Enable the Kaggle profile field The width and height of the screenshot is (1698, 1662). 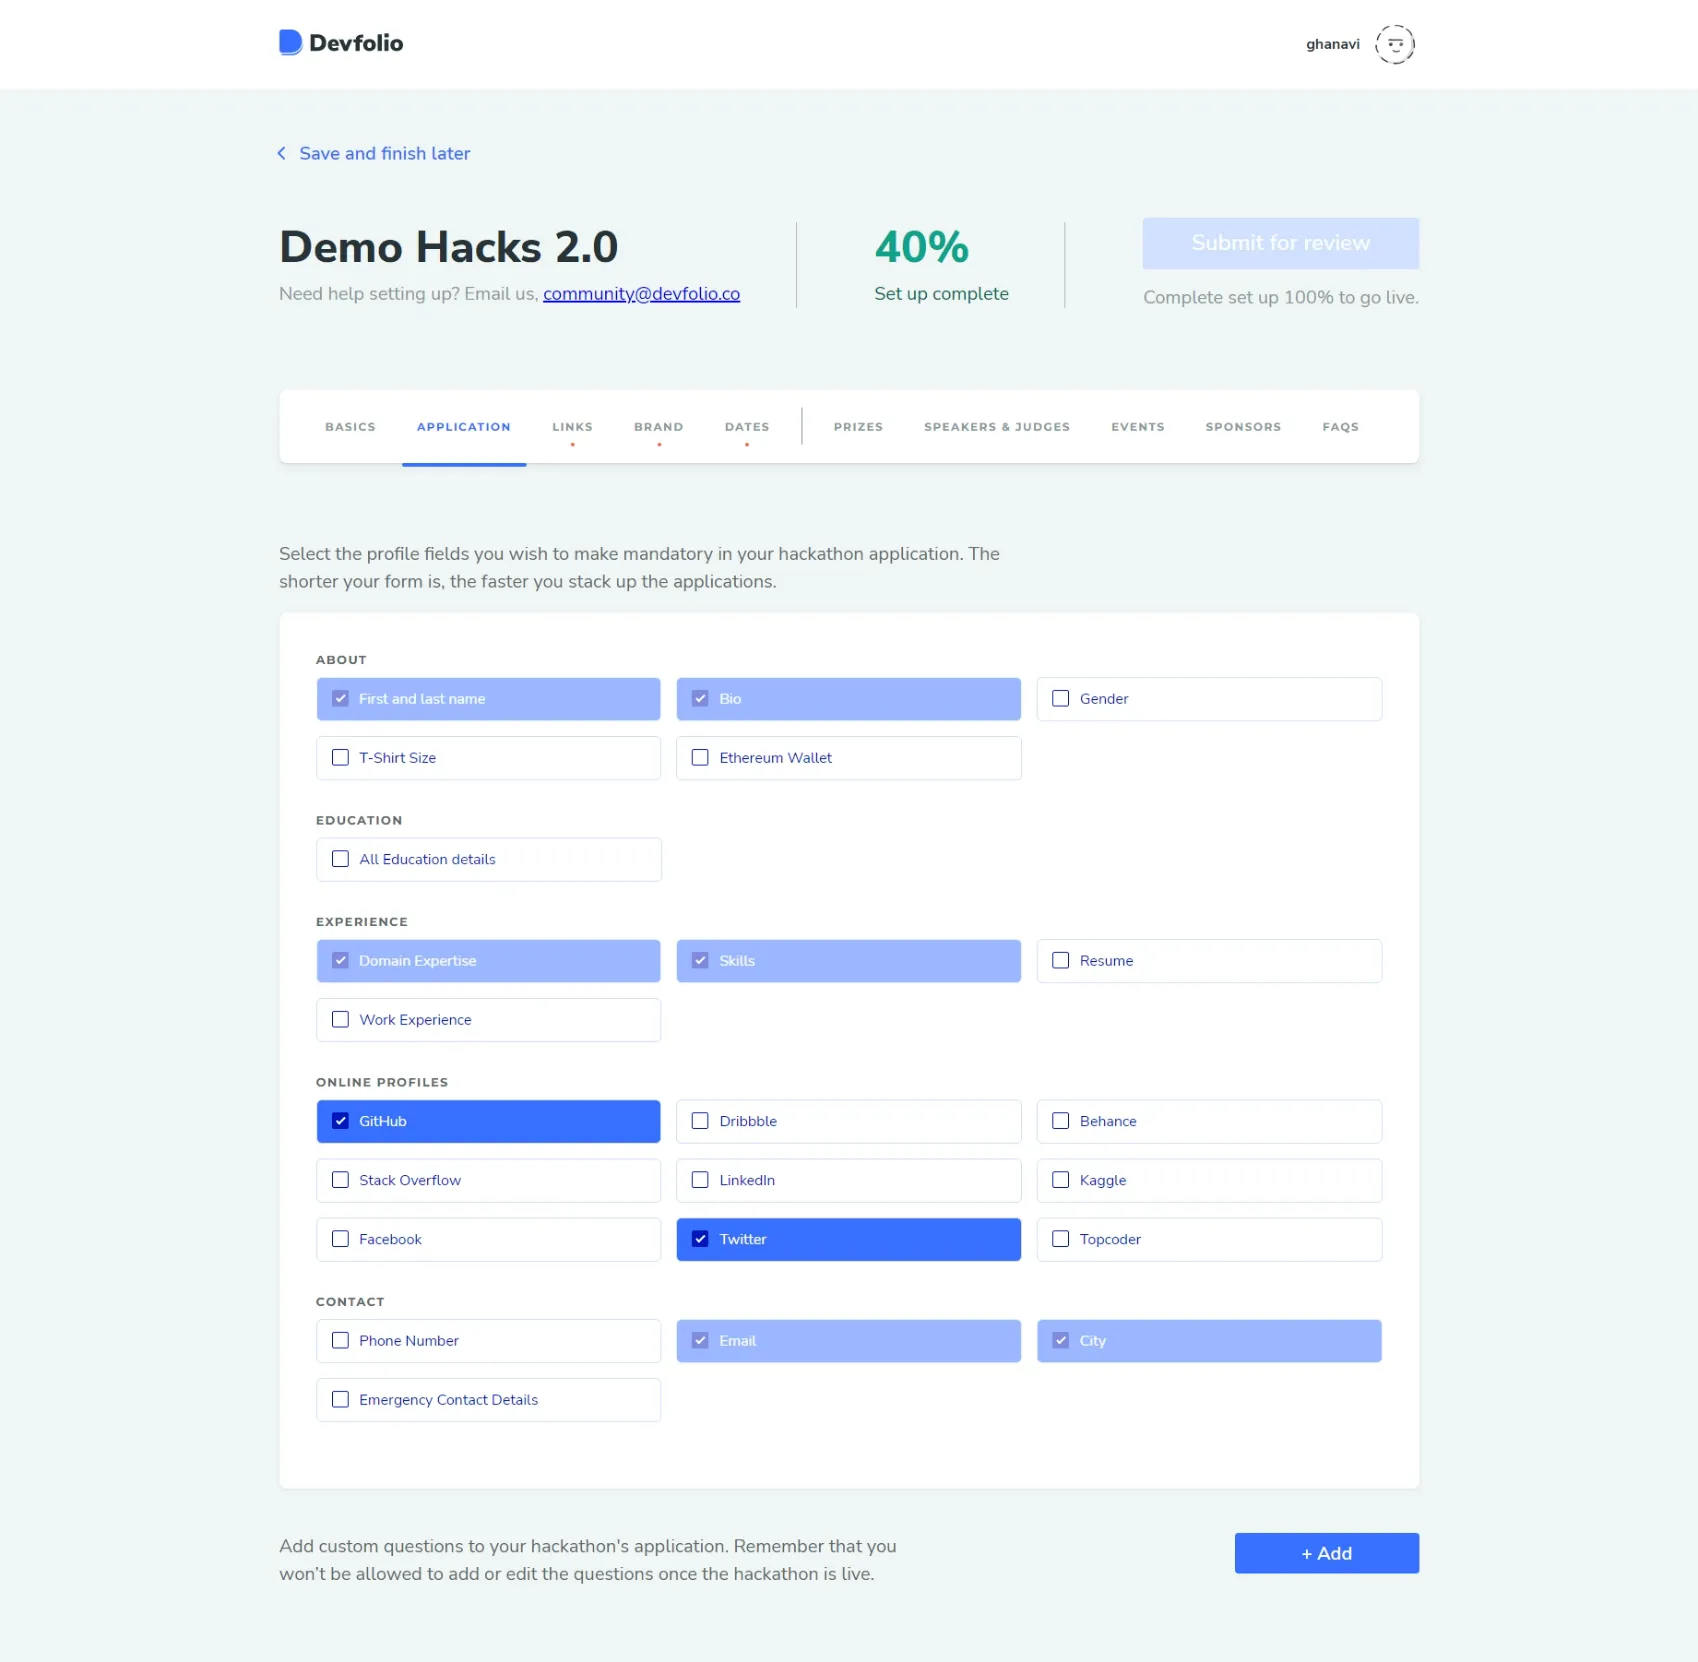(1209, 1181)
